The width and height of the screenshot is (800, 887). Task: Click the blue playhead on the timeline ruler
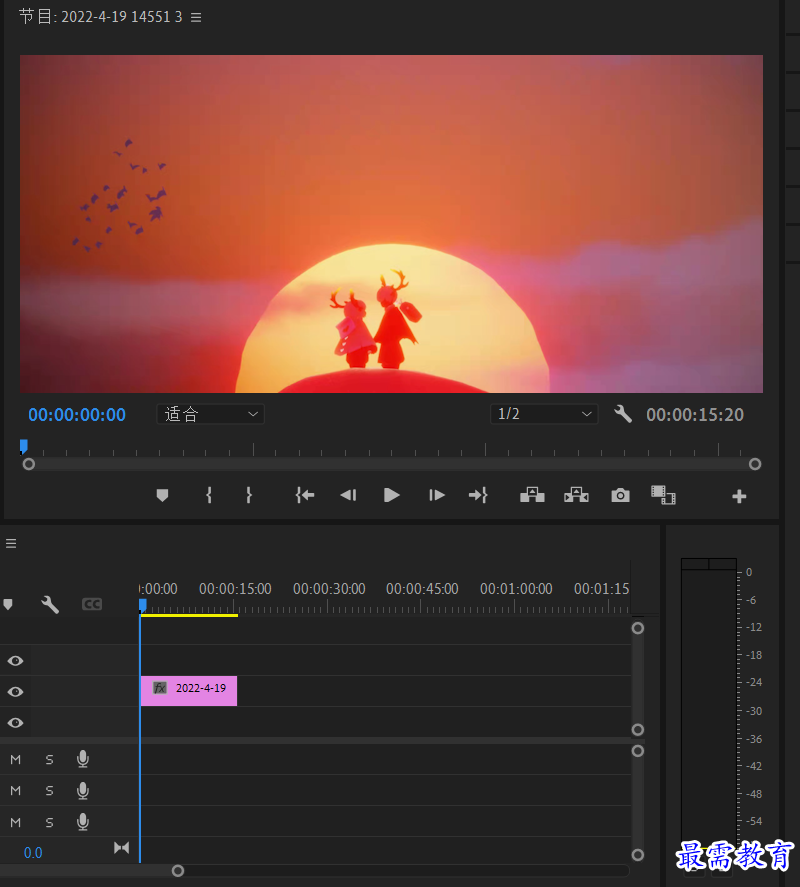tap(143, 606)
